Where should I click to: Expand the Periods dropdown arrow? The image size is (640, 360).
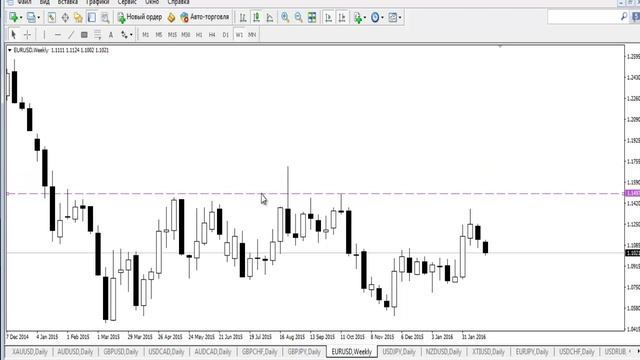(x=382, y=18)
